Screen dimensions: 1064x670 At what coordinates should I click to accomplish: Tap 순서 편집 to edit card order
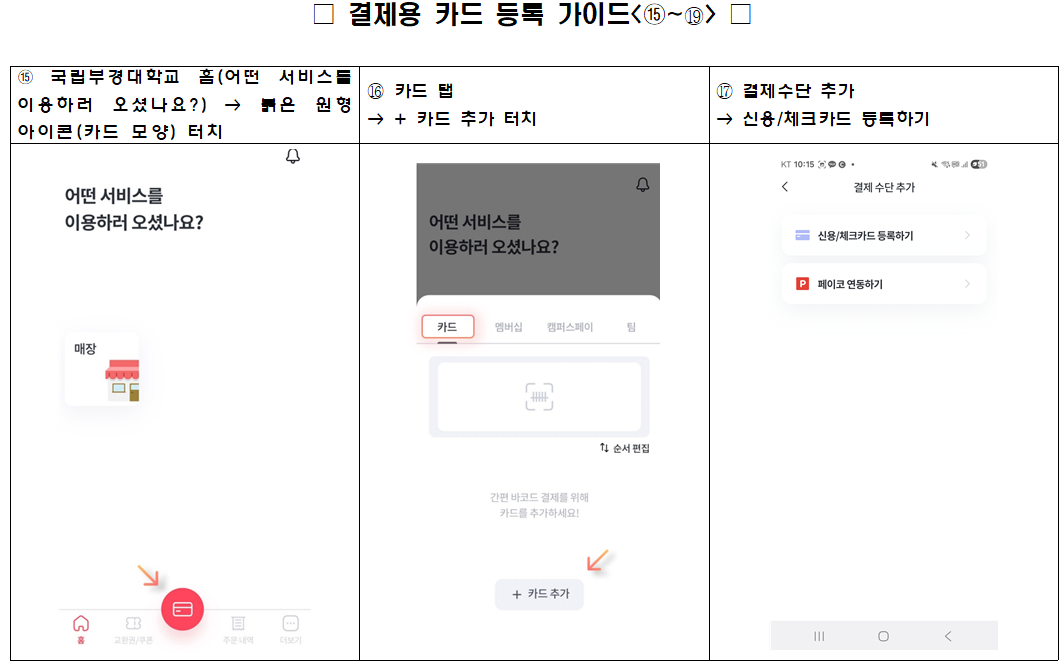(624, 448)
